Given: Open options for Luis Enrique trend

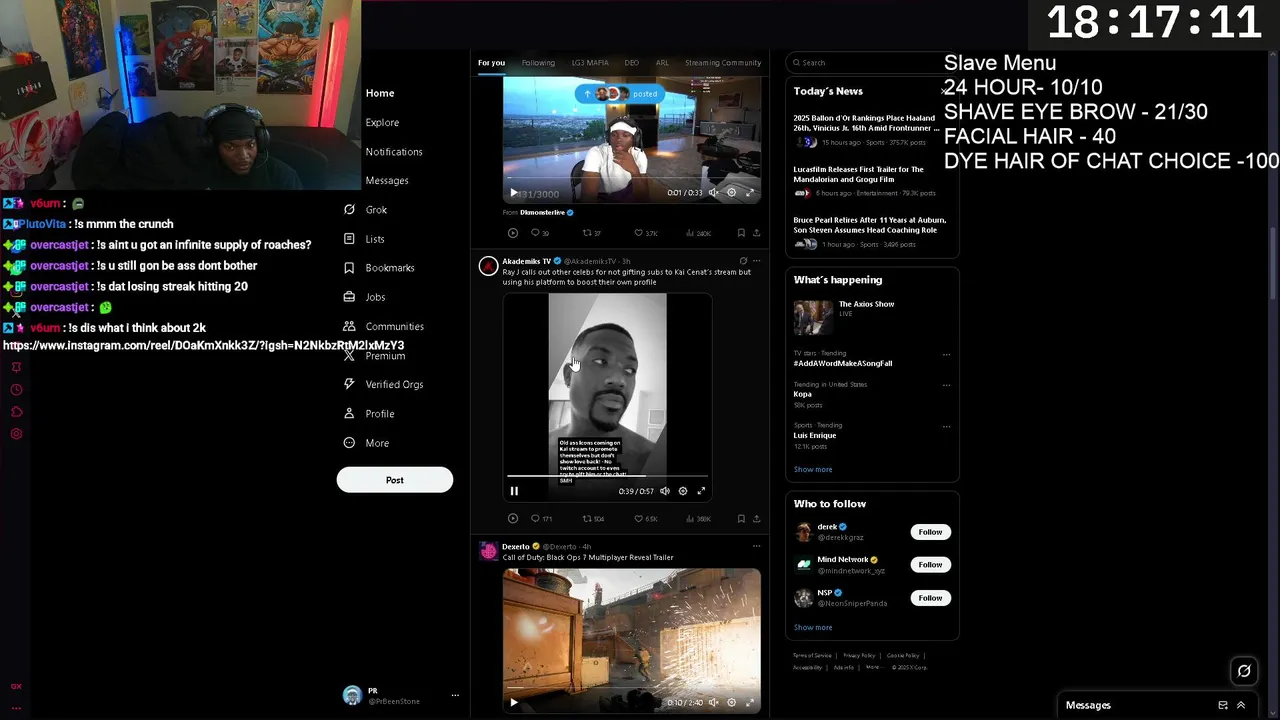Looking at the screenshot, I should [x=946, y=426].
